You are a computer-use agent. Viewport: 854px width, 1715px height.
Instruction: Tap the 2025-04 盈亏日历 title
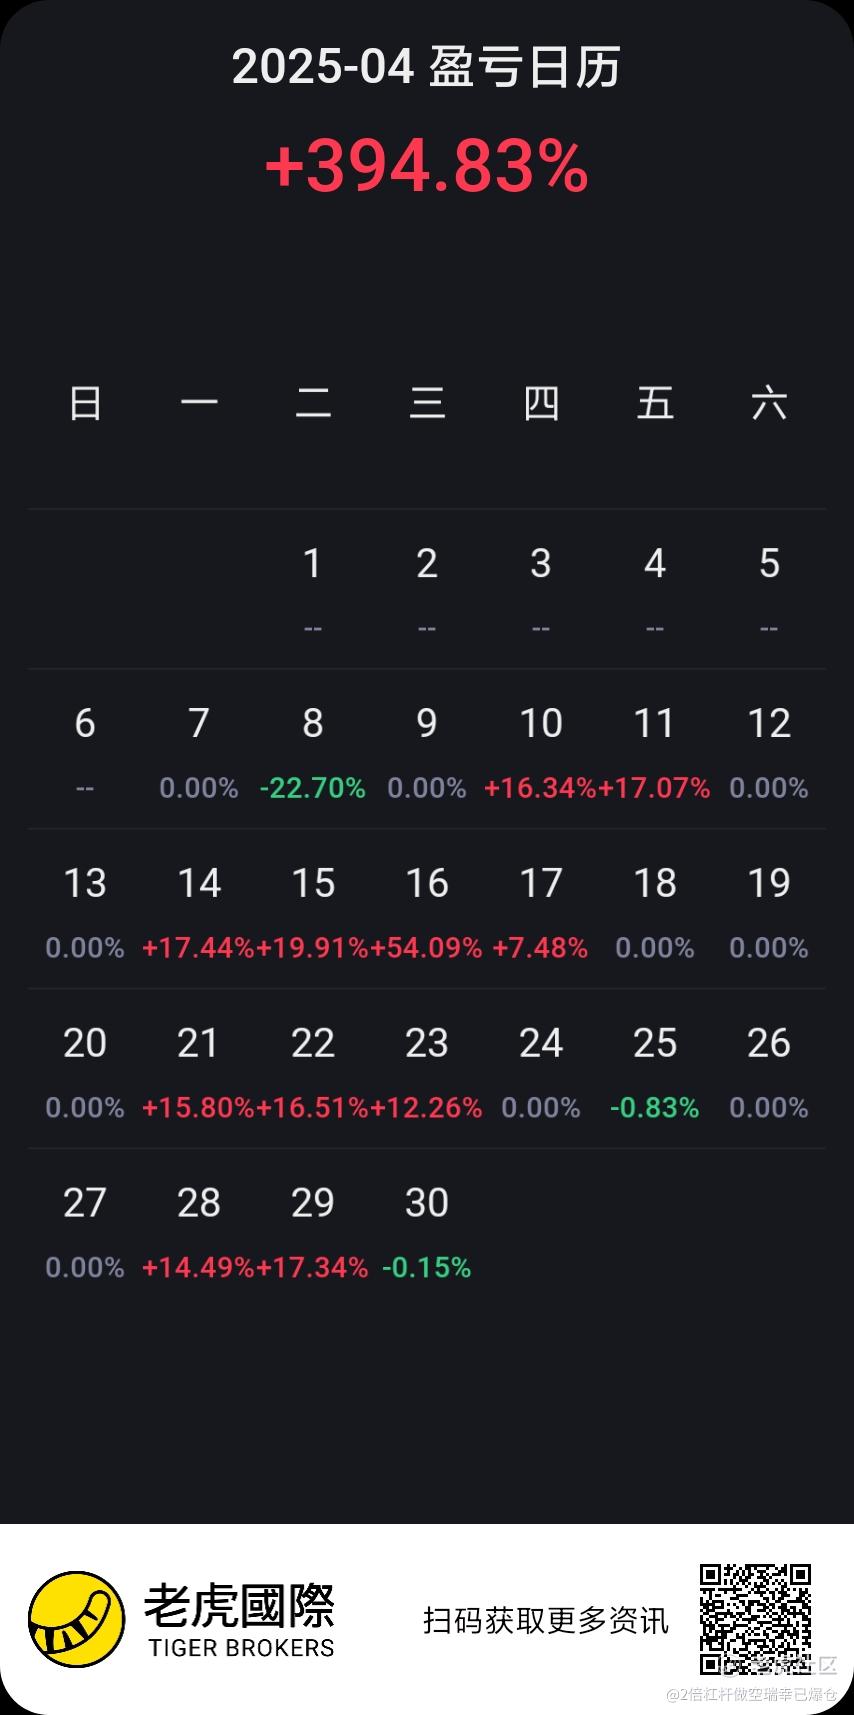(x=427, y=68)
